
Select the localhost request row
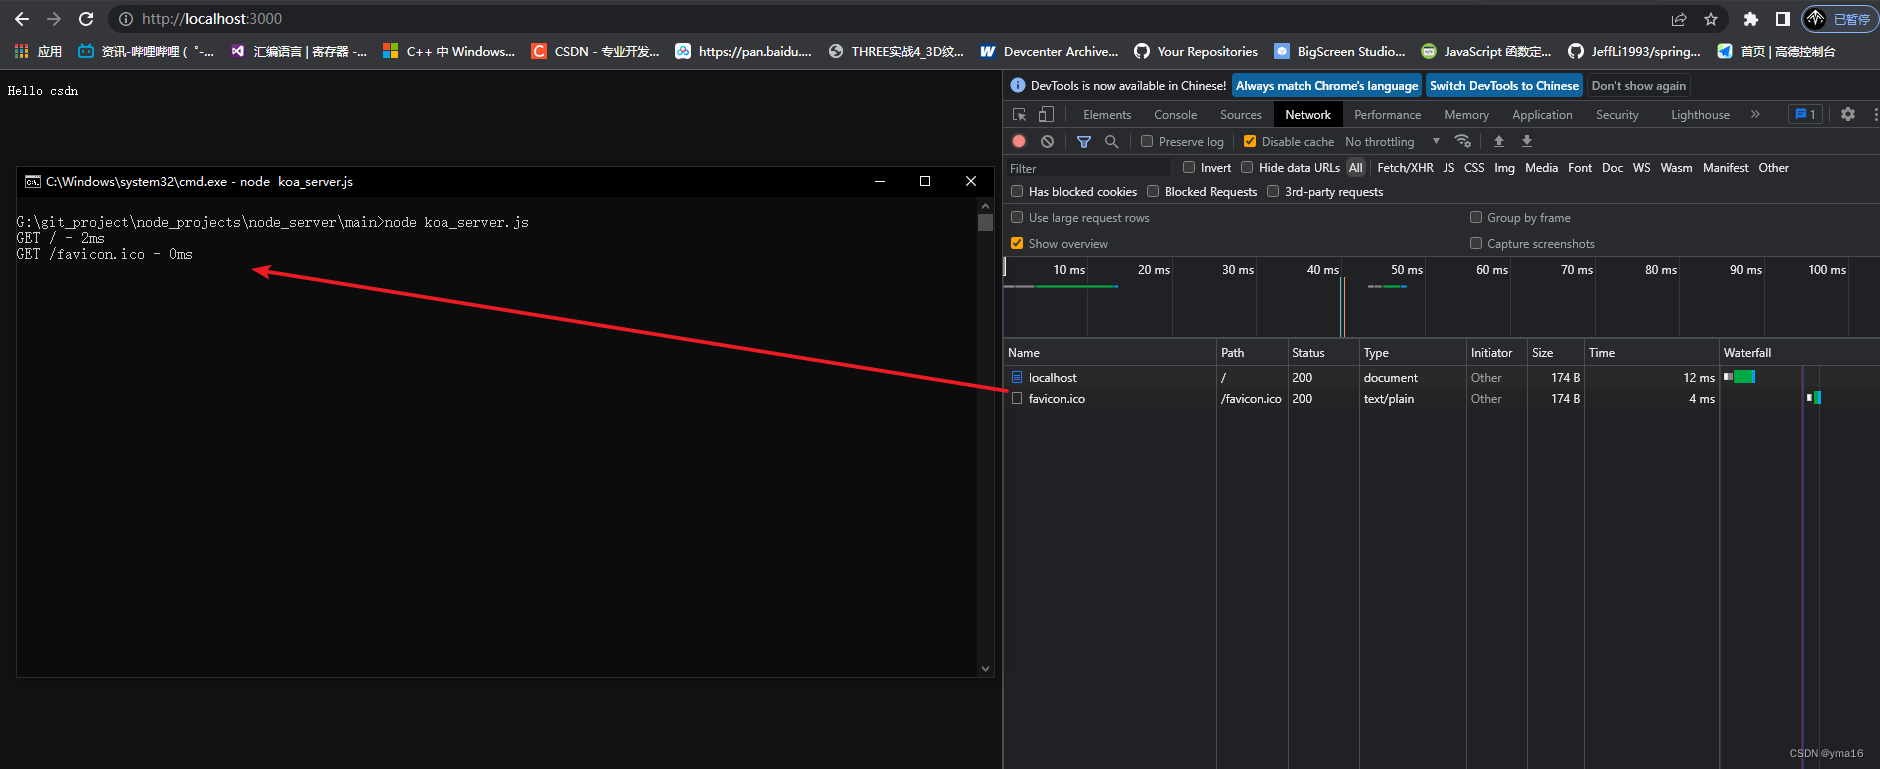pos(1441,377)
